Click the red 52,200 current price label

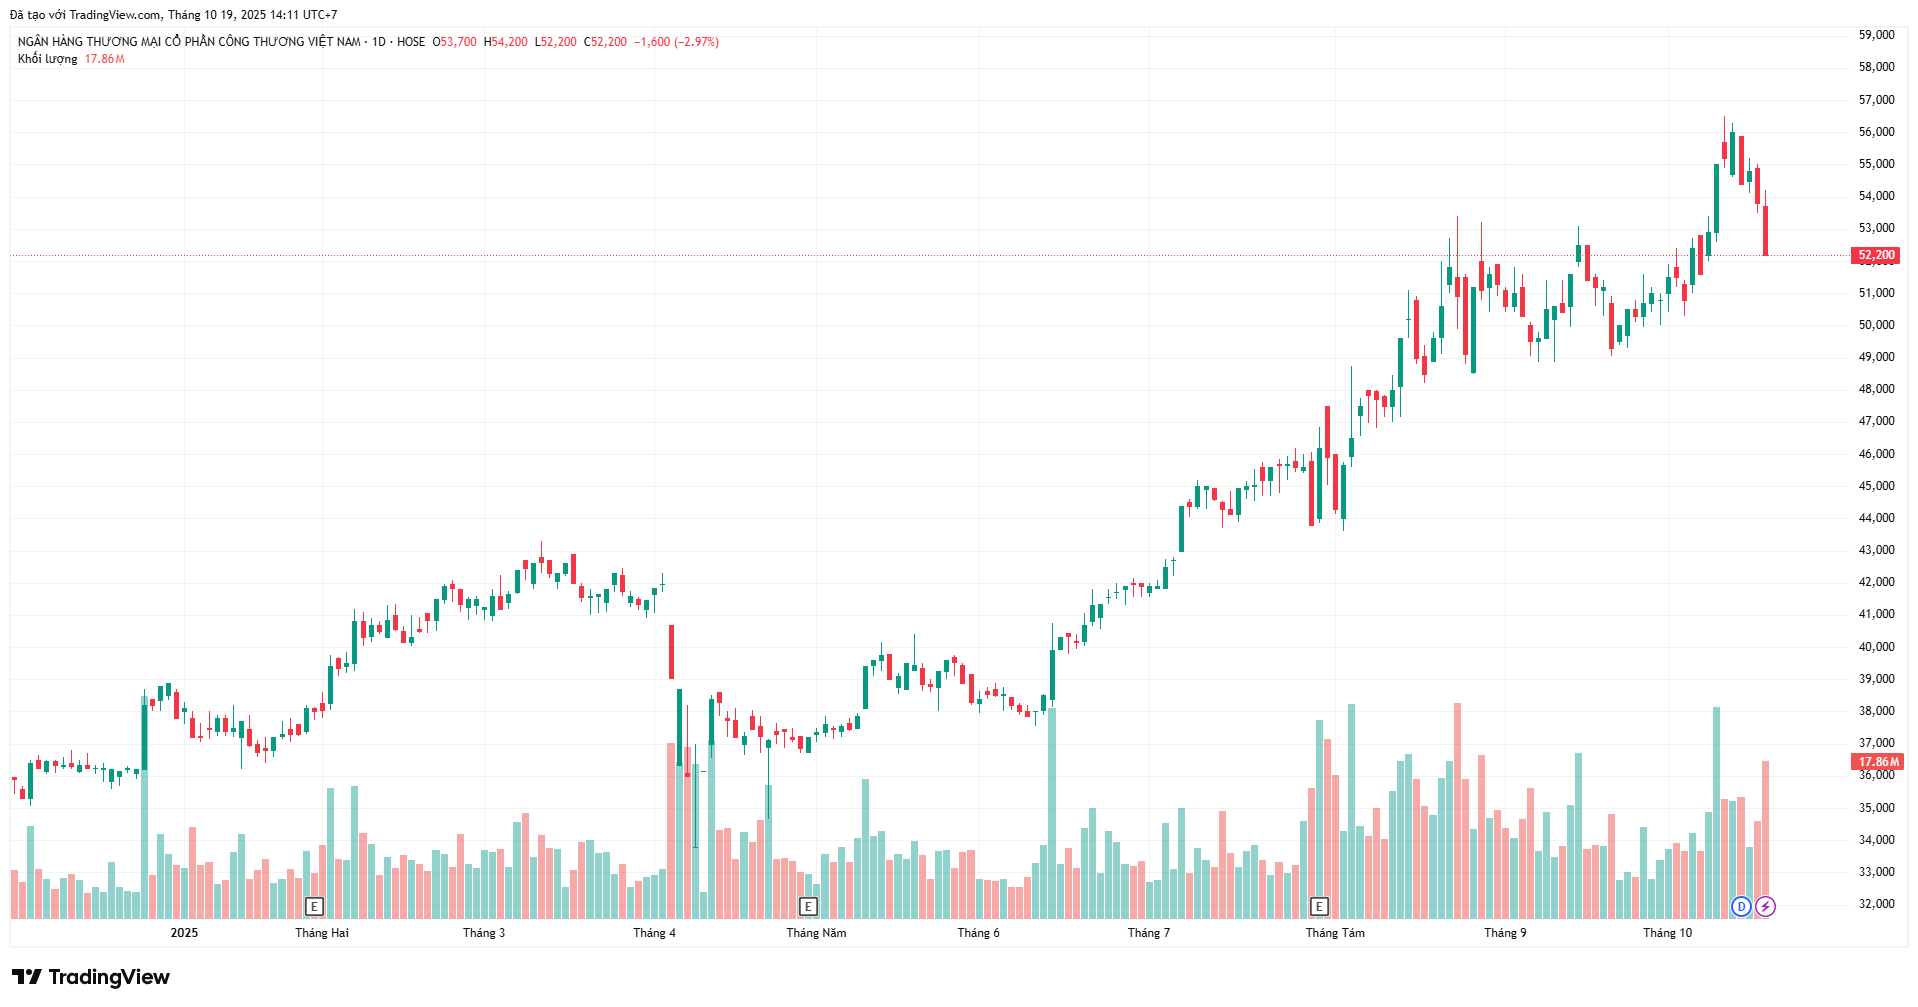(1876, 255)
